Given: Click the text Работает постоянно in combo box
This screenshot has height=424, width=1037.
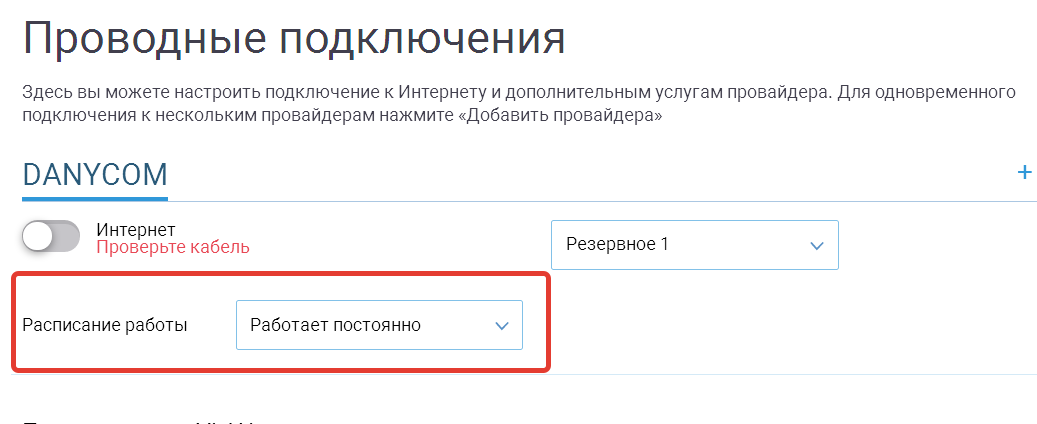Looking at the screenshot, I should [x=335, y=325].
